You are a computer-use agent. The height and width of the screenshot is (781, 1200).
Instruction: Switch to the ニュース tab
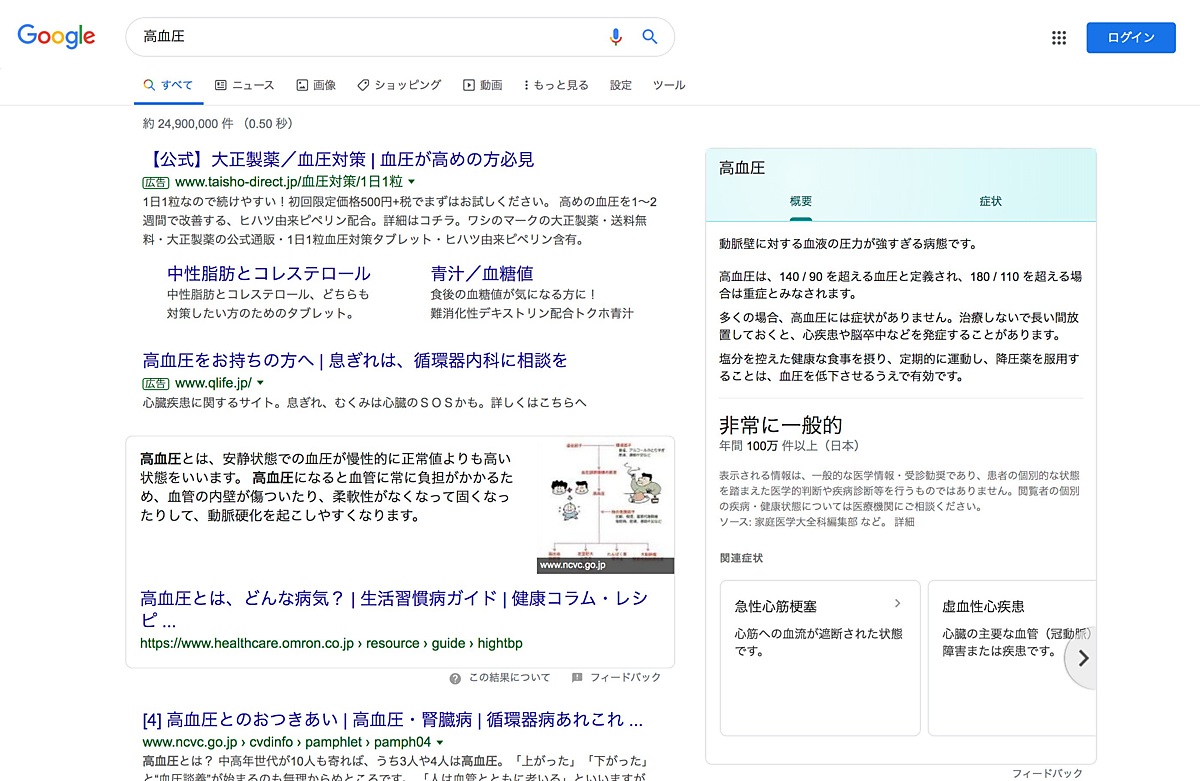[244, 85]
